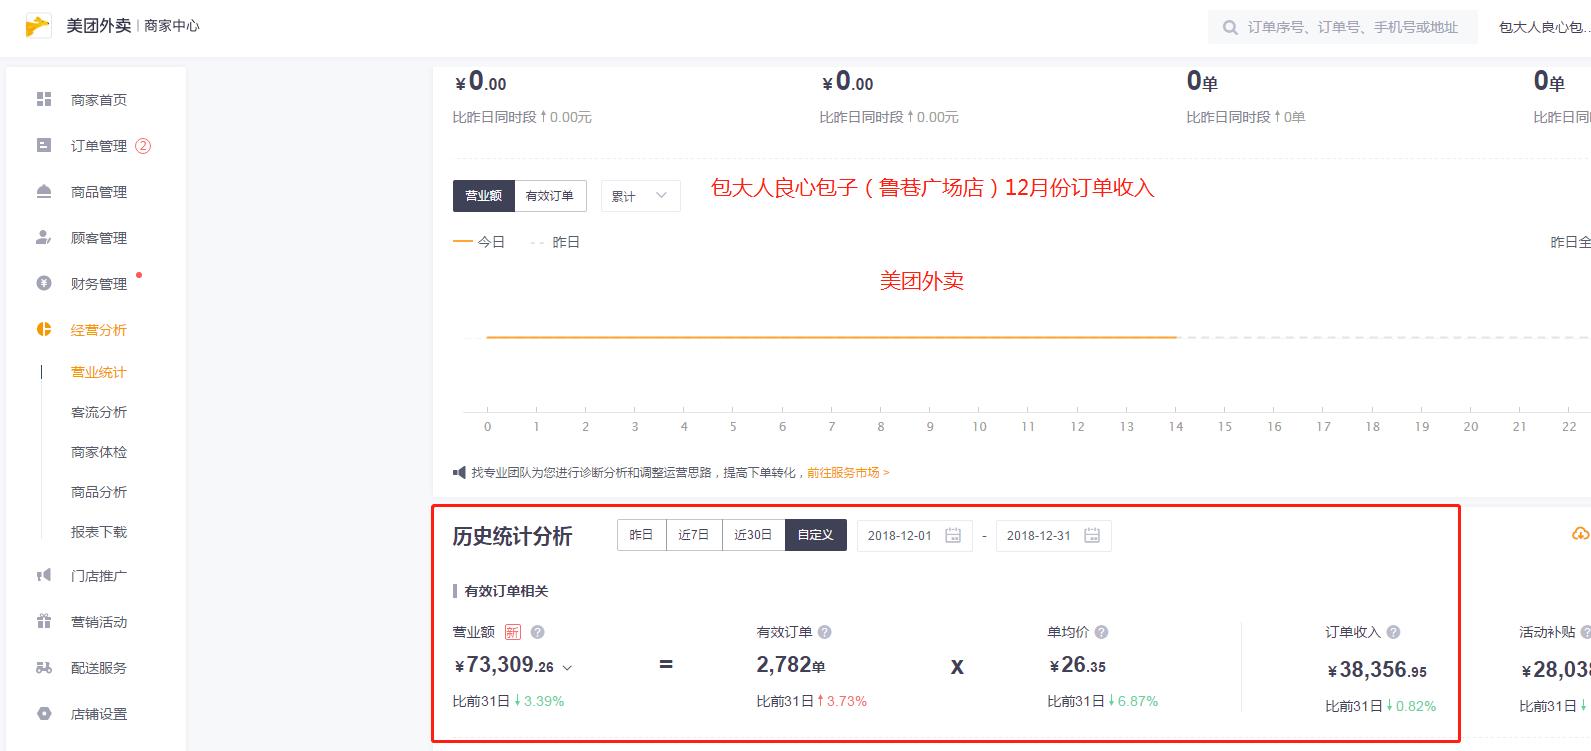Click the 门店推广 megaphone icon

point(44,575)
